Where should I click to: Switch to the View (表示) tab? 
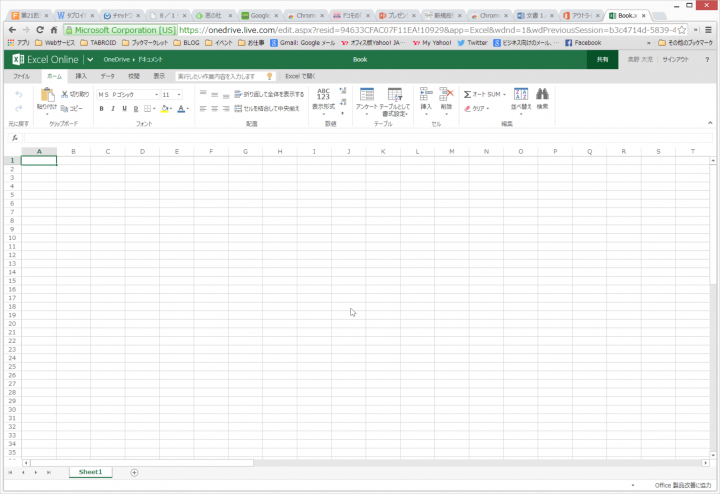(159, 76)
